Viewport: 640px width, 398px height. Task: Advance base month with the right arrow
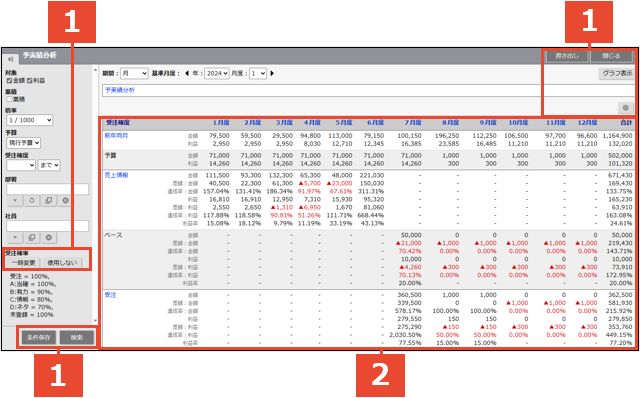(272, 73)
